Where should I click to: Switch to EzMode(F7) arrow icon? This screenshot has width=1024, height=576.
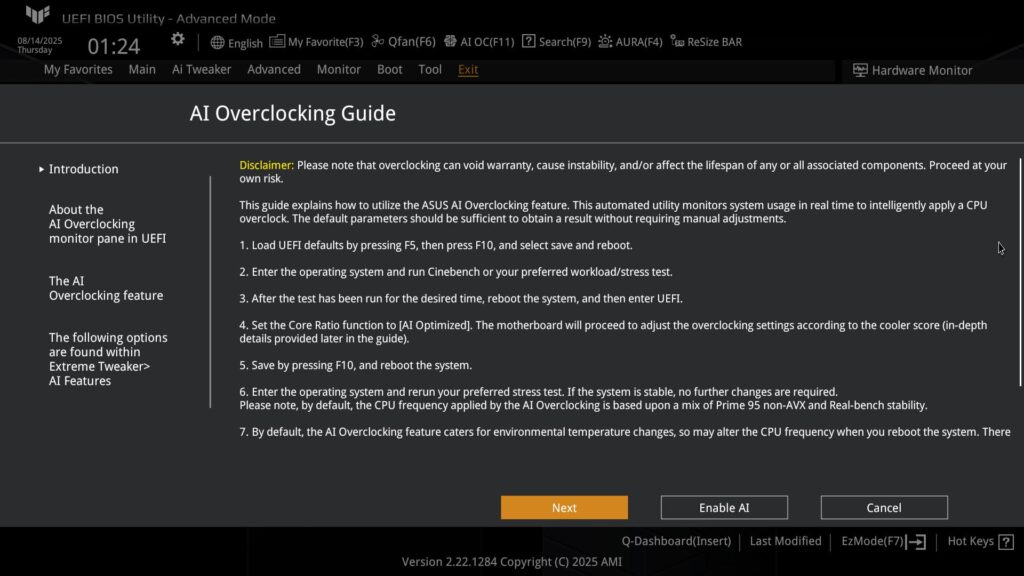[916, 541]
